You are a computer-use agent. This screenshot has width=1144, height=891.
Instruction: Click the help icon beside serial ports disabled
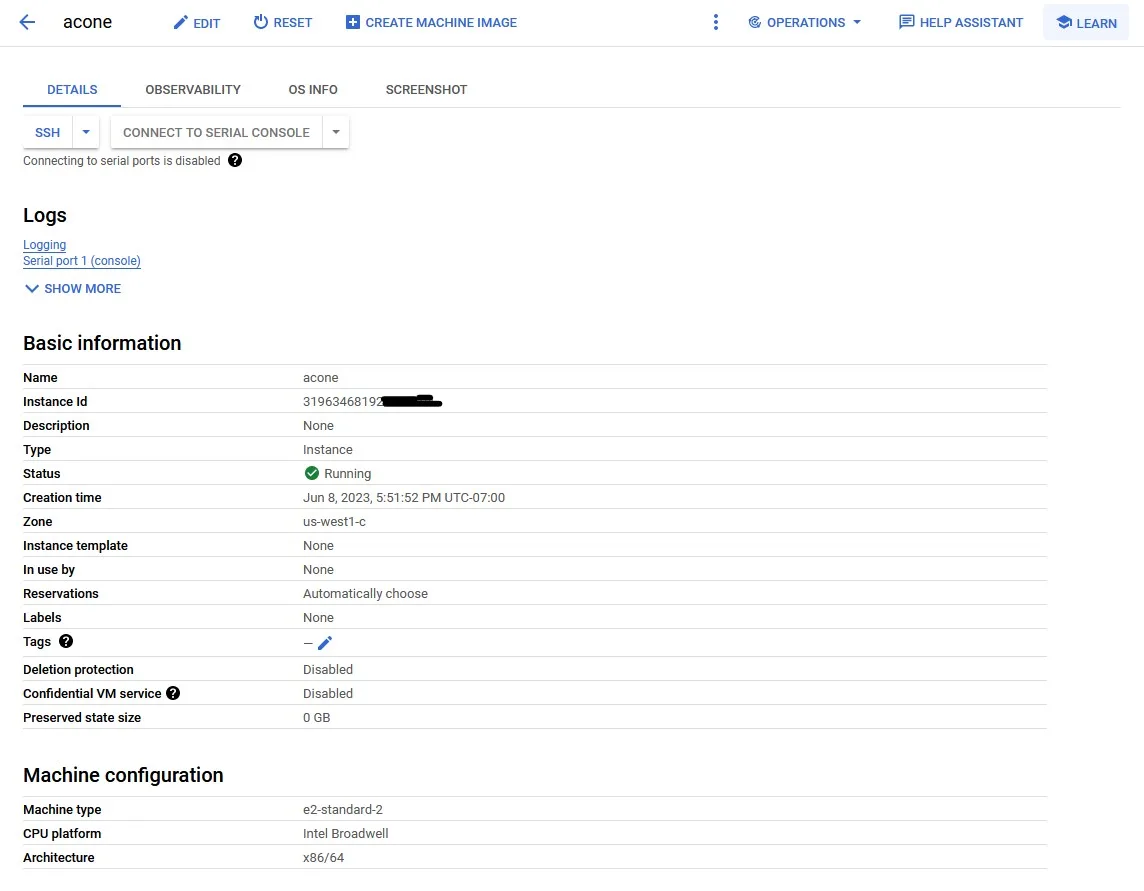[x=235, y=160]
